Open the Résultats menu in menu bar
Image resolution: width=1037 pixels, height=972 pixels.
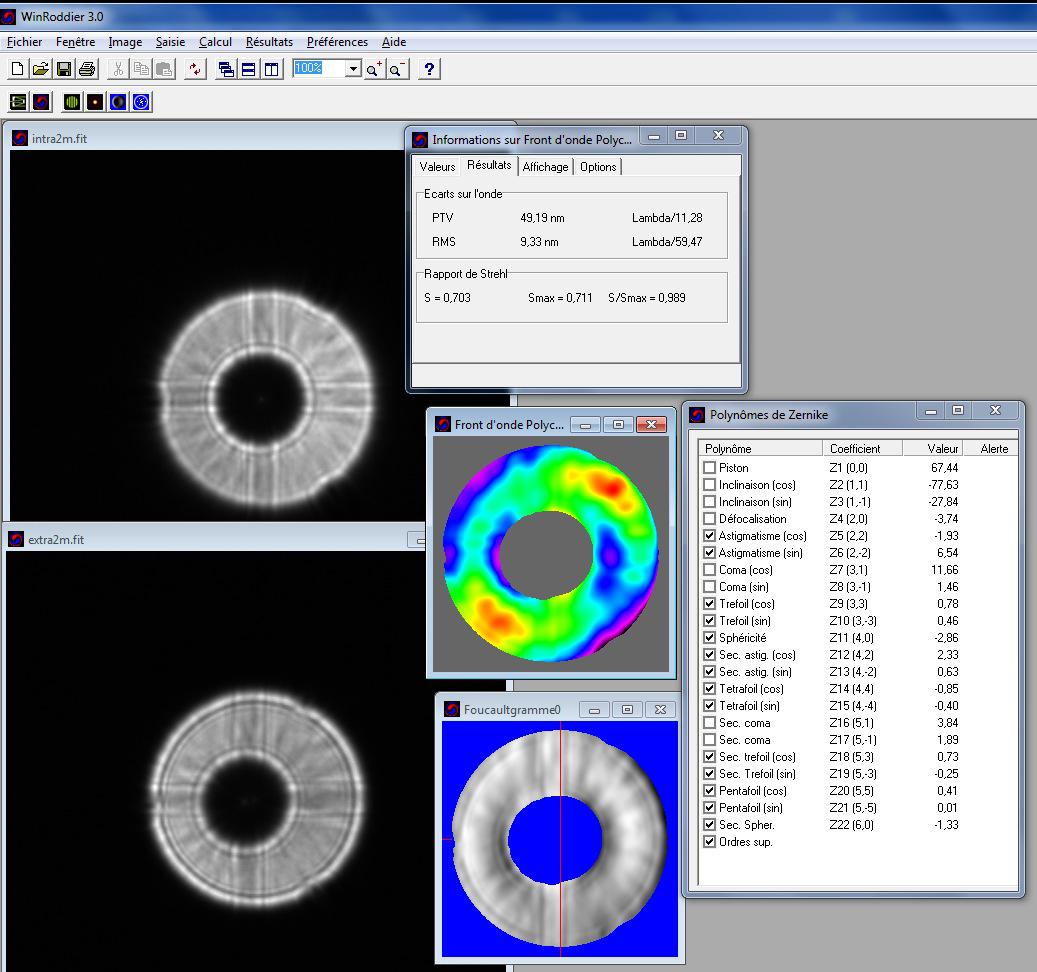coord(269,42)
